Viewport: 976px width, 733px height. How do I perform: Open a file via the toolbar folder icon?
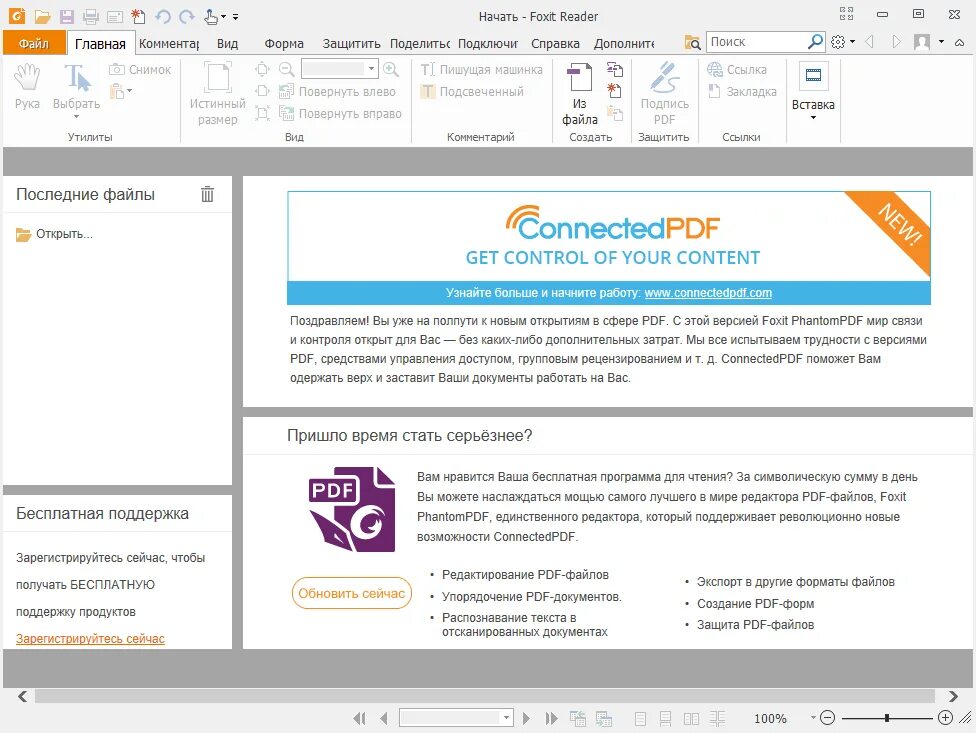point(42,17)
